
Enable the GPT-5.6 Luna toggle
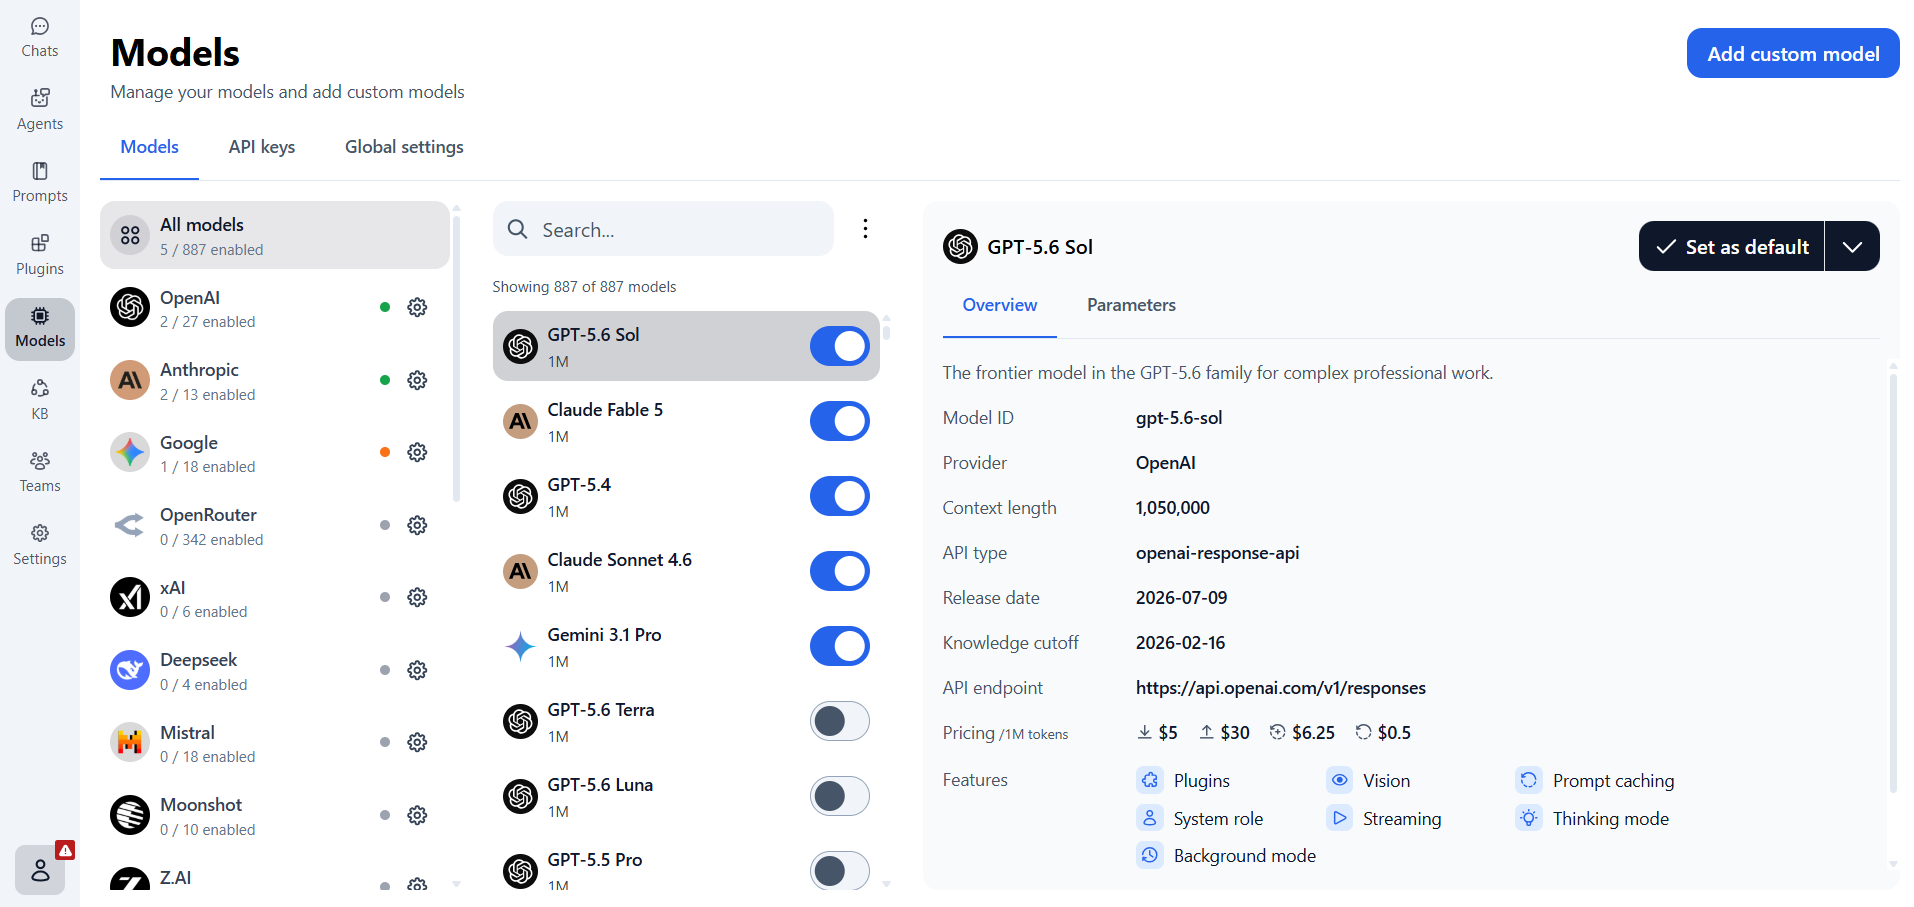[840, 796]
